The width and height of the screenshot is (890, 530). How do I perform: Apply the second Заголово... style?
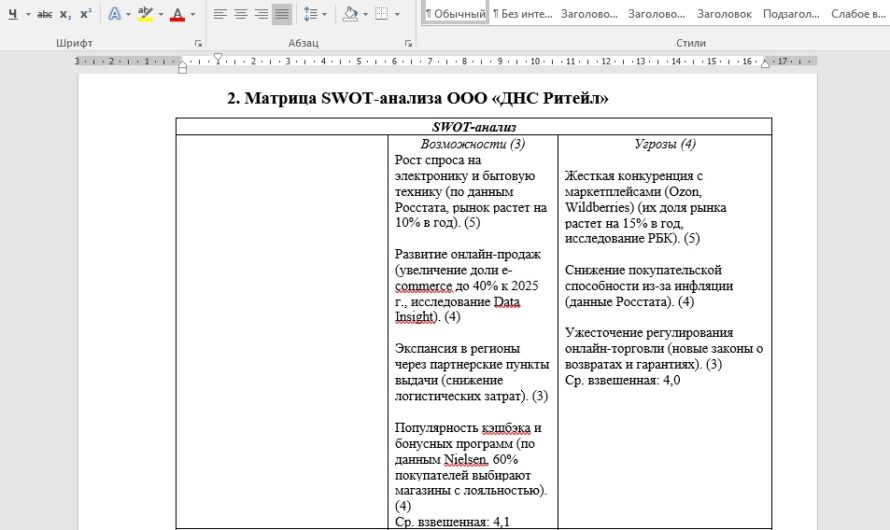coord(656,14)
